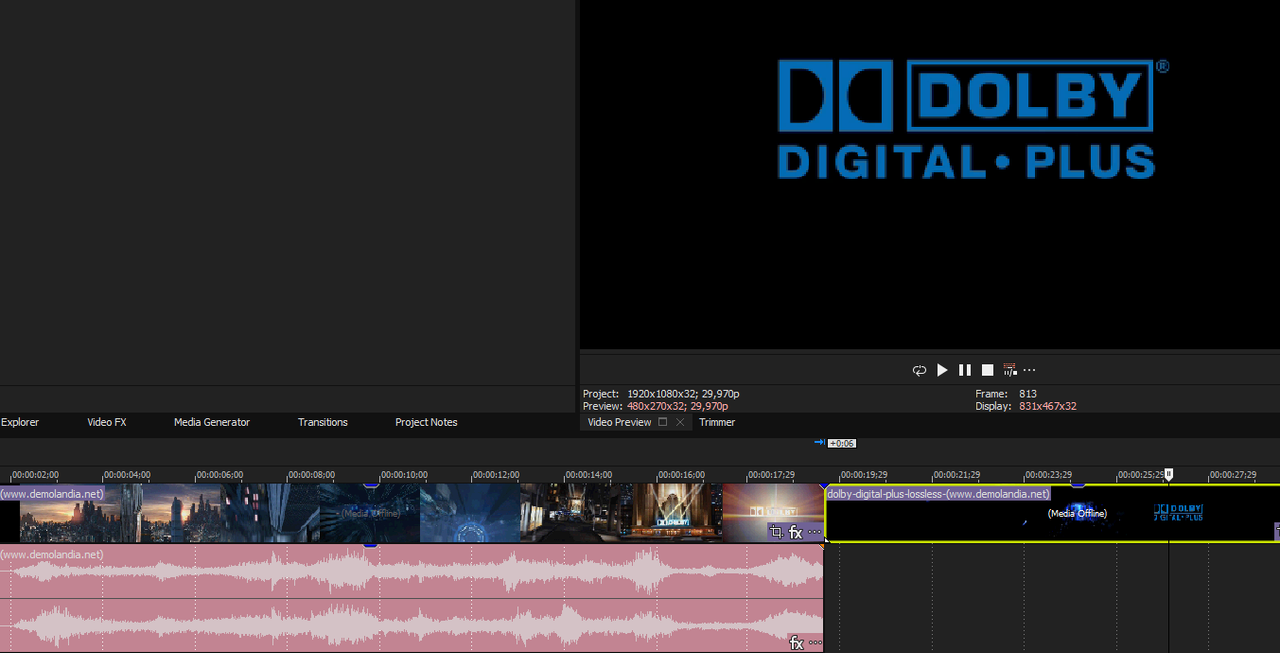Image resolution: width=1280 pixels, height=653 pixels.
Task: Switch to the Explorer tab
Action: 20,422
